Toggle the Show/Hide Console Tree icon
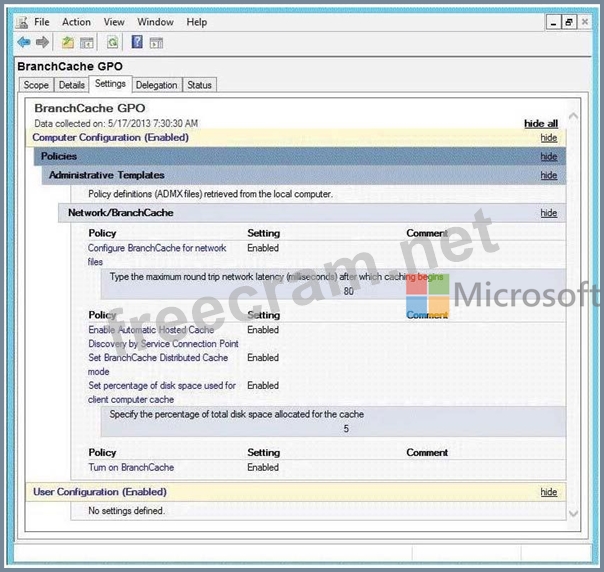 [x=87, y=43]
